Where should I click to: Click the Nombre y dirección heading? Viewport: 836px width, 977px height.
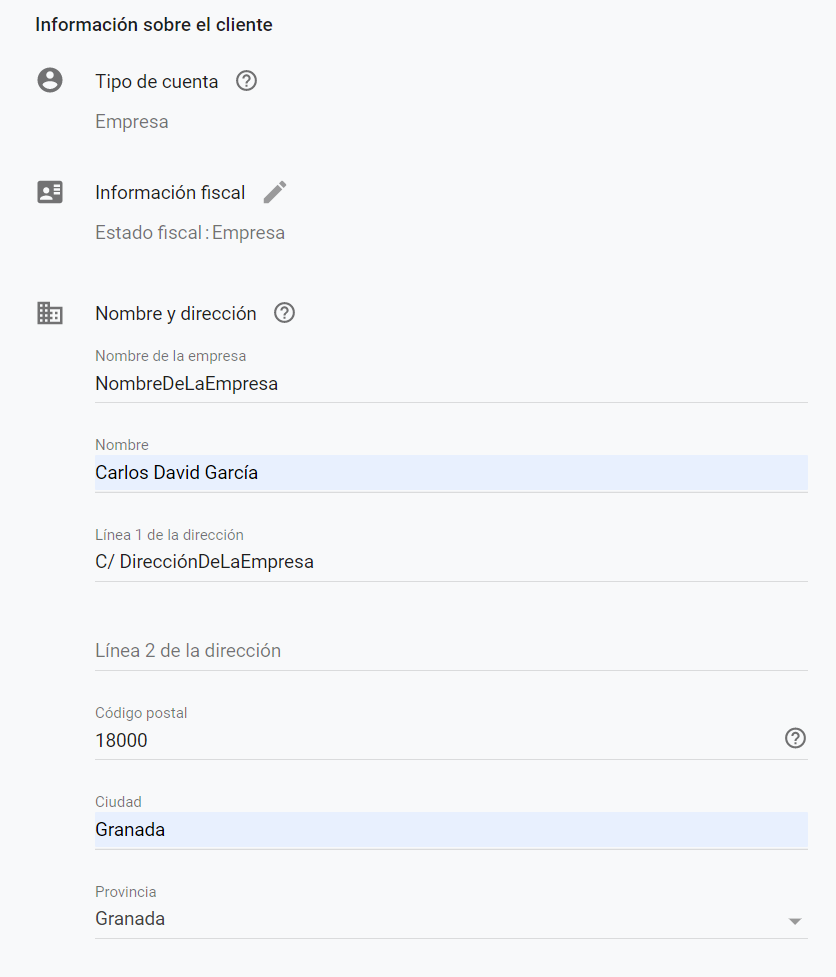(x=176, y=313)
